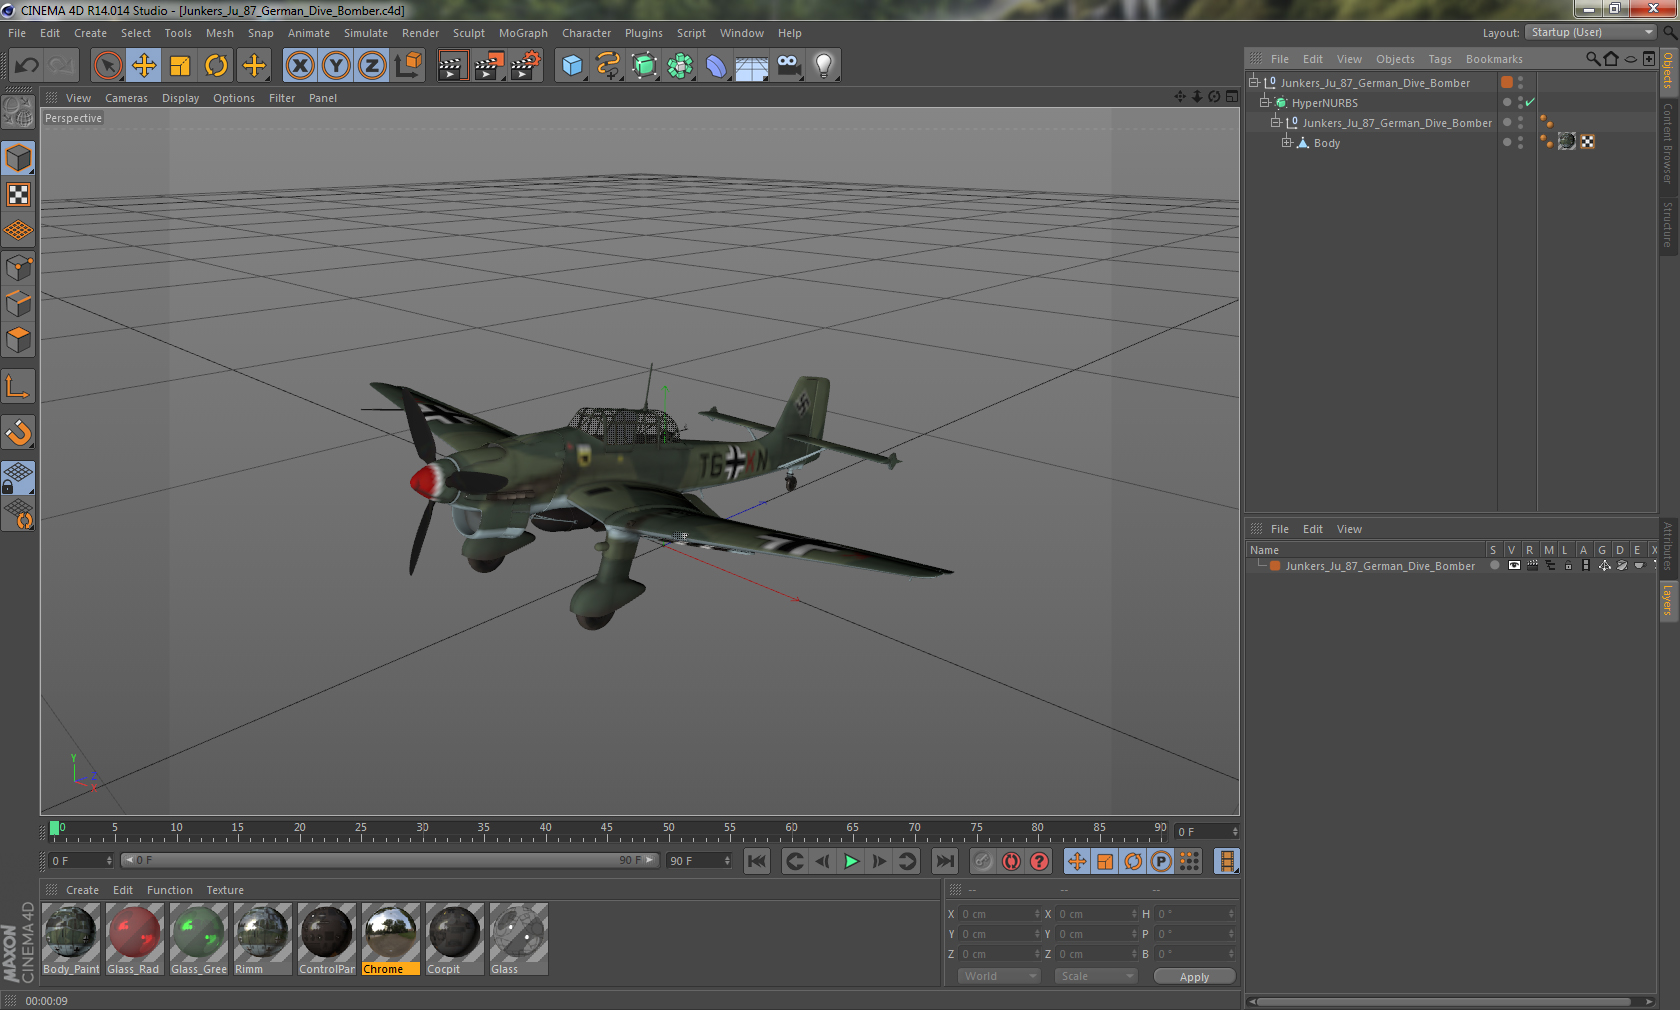Open viewport Cameras menu
This screenshot has height=1010, width=1680.
point(126,98)
